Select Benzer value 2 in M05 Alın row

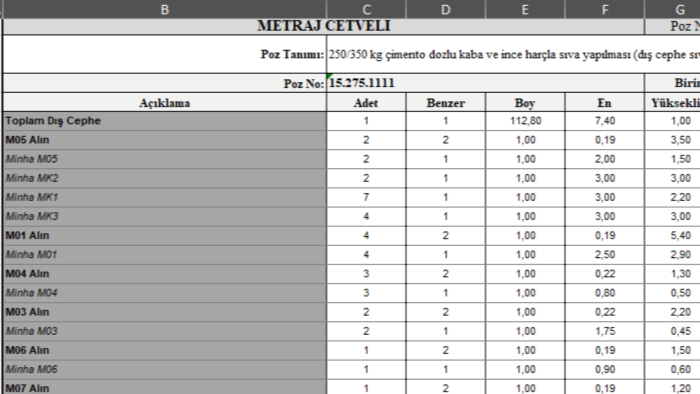[446, 140]
